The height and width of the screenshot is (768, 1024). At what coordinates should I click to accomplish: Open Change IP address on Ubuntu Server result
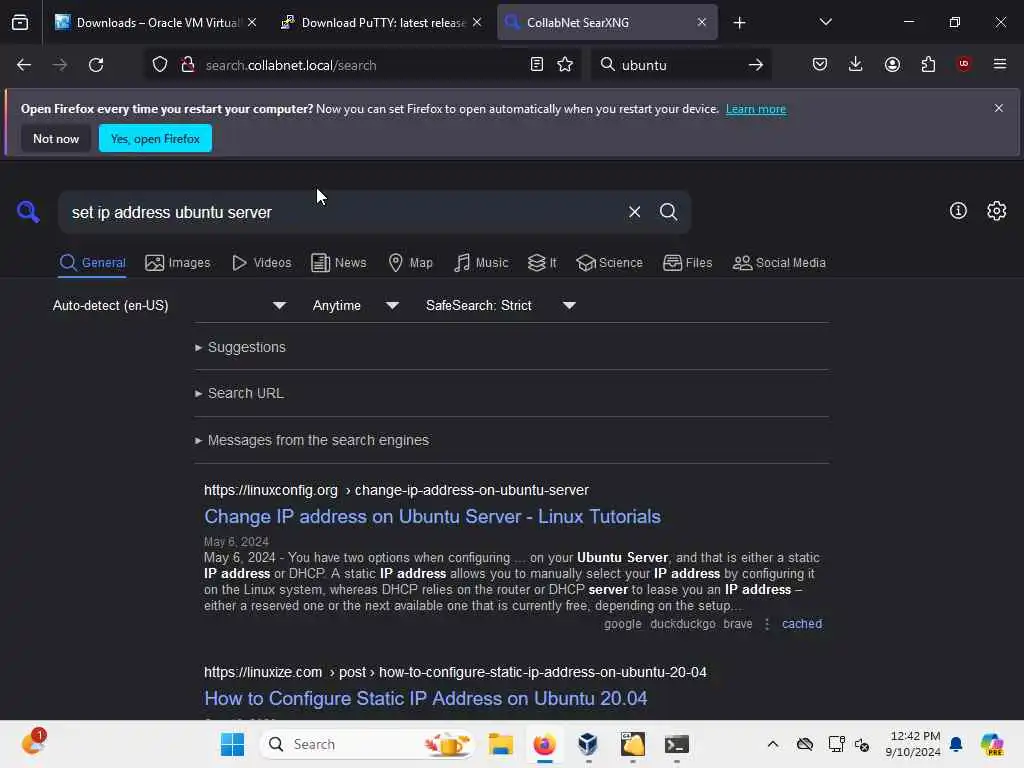point(432,517)
